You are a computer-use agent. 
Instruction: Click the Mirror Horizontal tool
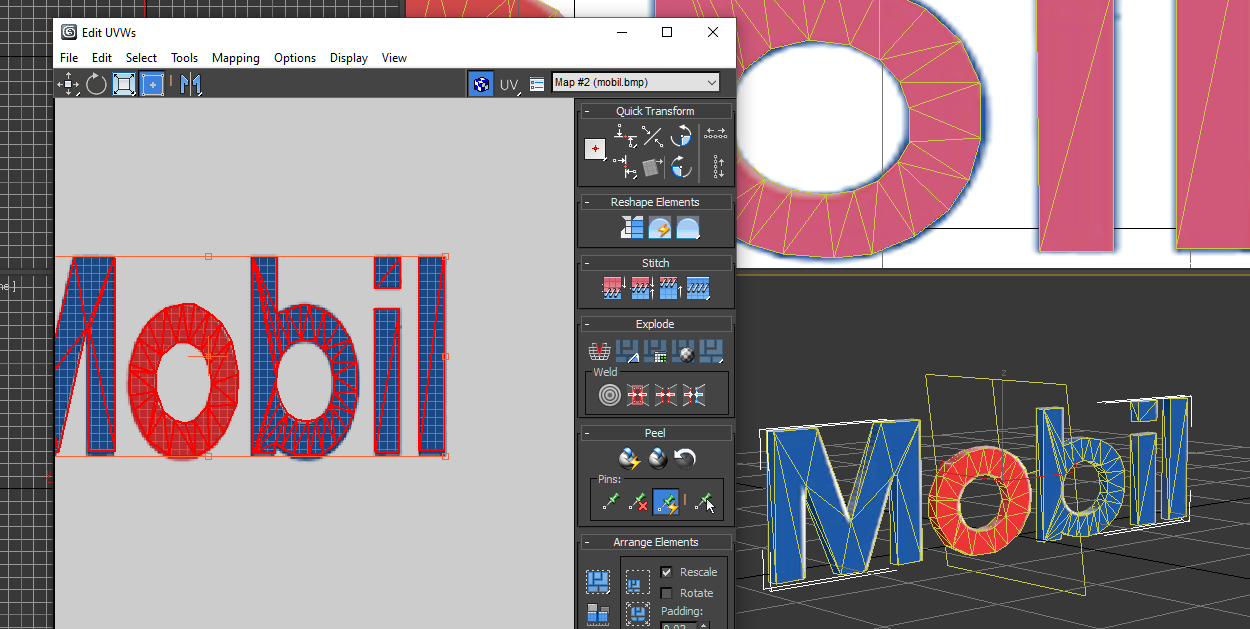(x=191, y=84)
